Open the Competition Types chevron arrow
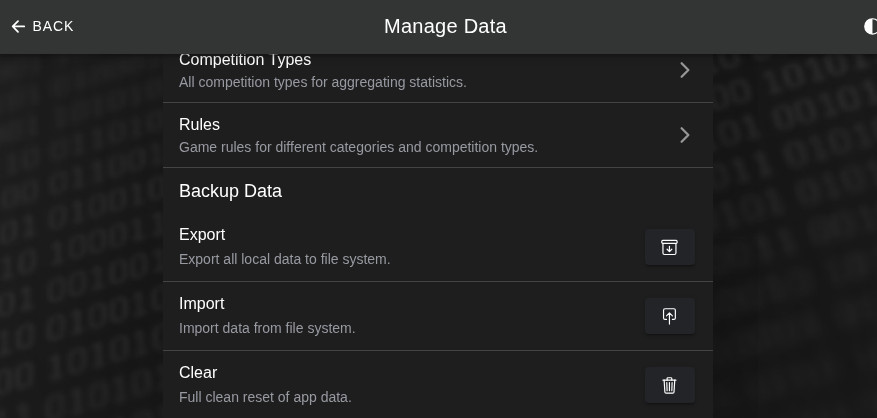This screenshot has width=877, height=418. 685,70
